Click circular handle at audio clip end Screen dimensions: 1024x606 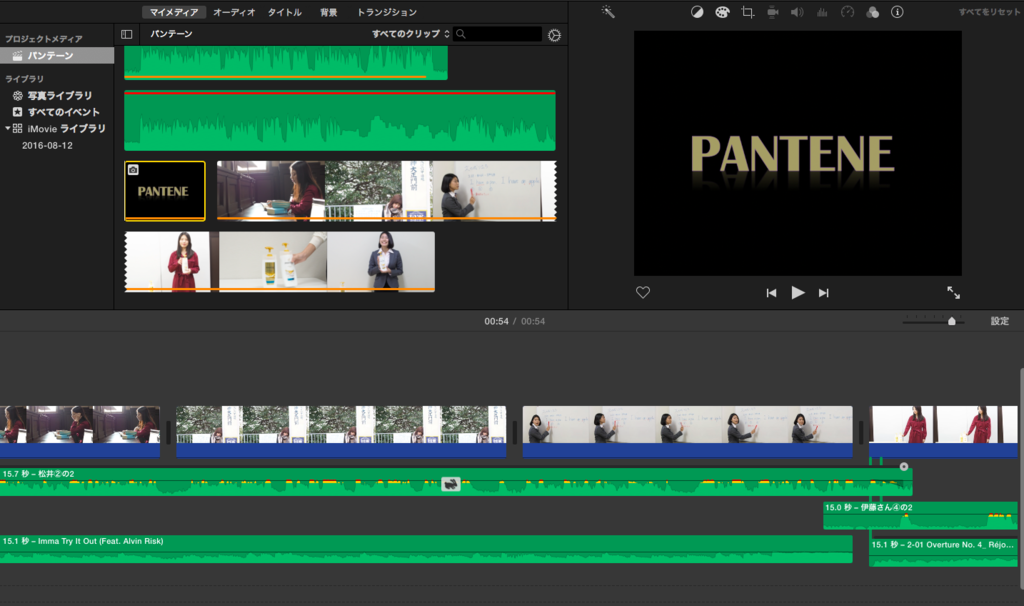904,466
